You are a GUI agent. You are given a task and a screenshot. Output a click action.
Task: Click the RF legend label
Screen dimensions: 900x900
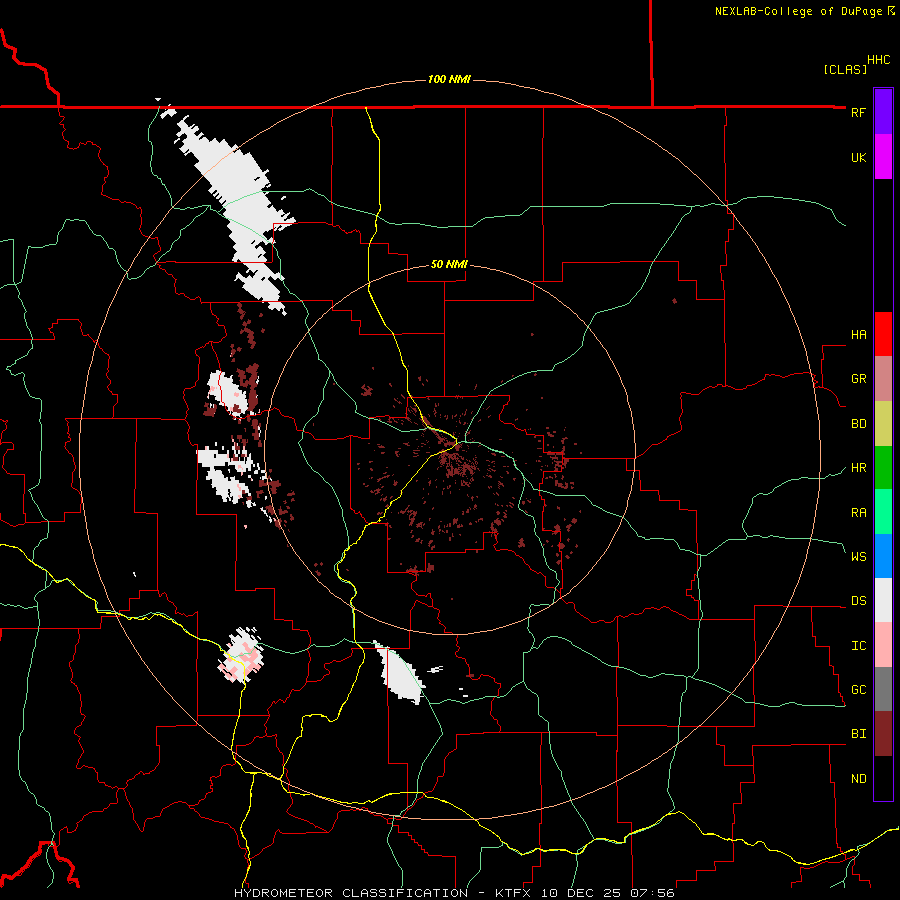tap(858, 112)
